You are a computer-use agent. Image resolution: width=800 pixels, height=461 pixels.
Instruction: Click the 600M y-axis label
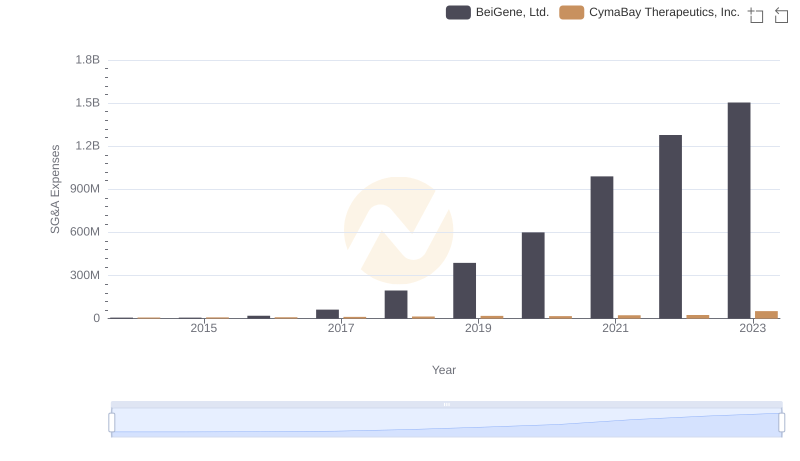point(85,232)
